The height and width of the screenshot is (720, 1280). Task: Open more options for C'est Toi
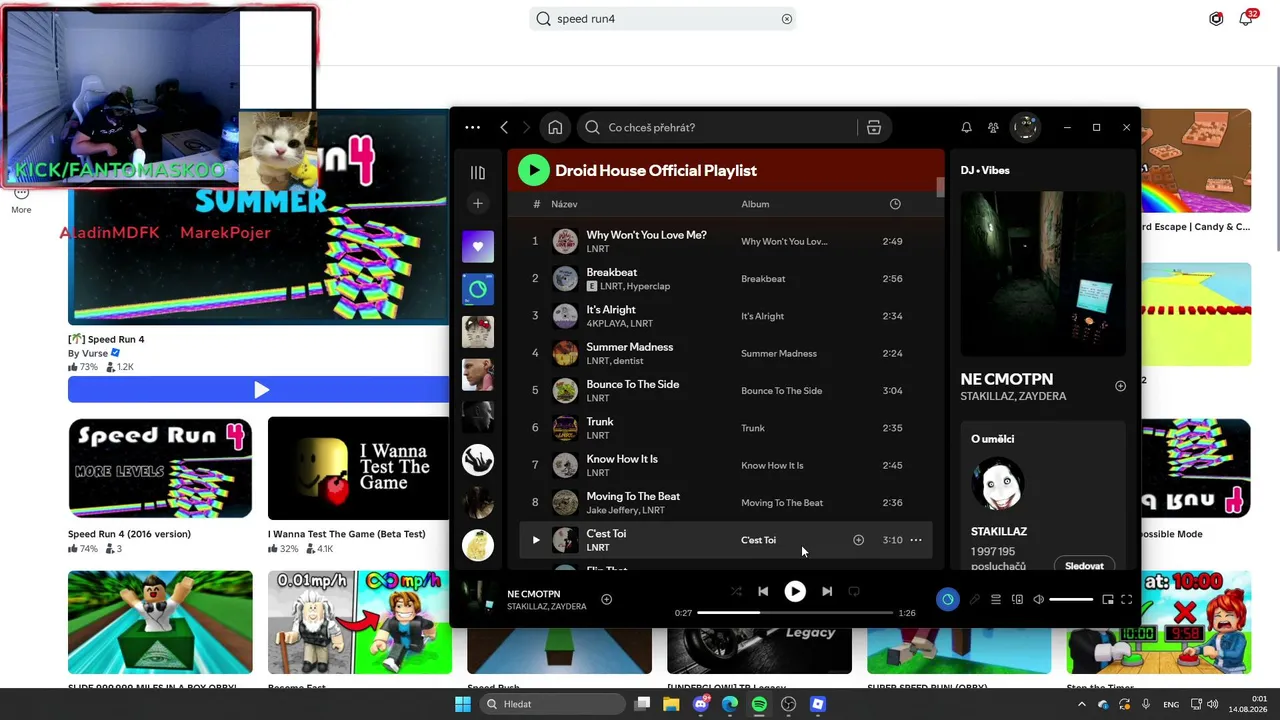click(x=916, y=540)
